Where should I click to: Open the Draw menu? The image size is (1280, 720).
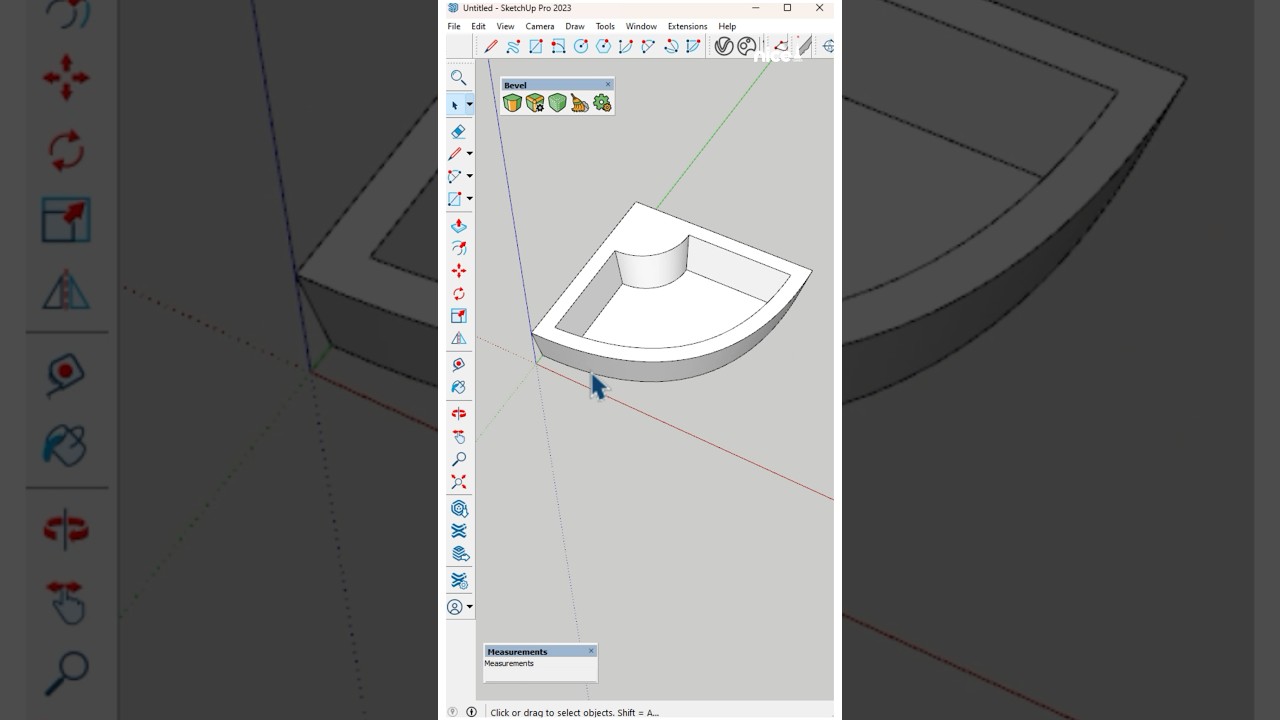[x=575, y=27]
